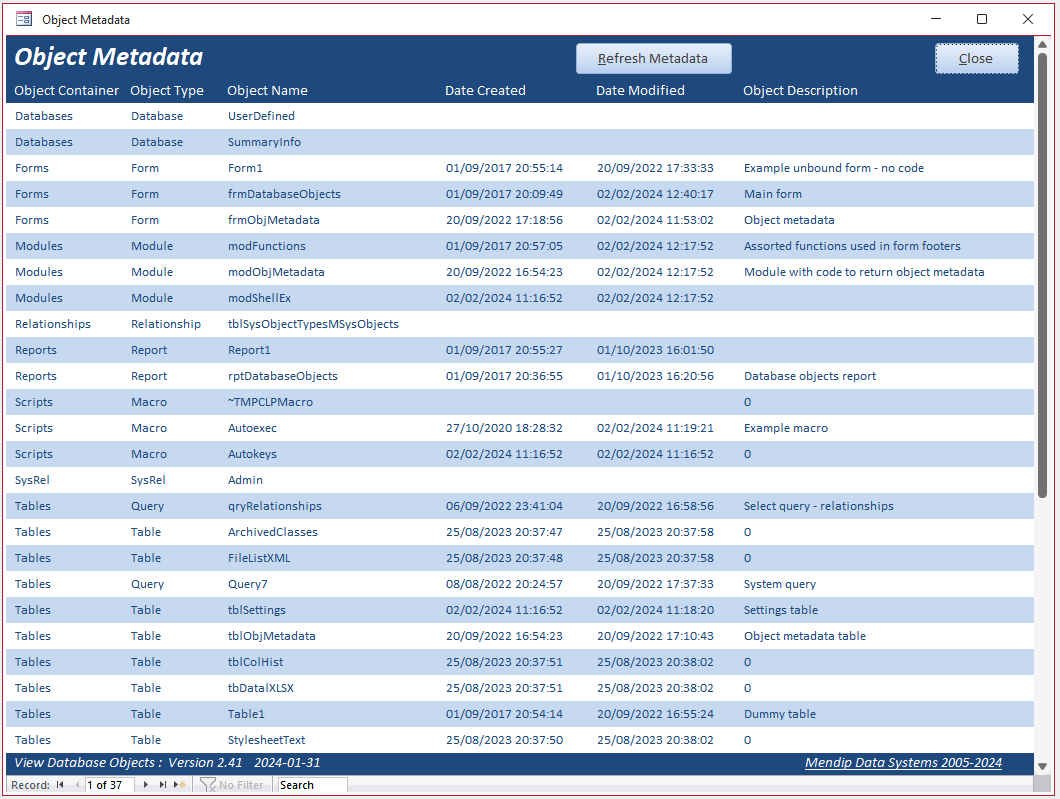This screenshot has height=799, width=1060.
Task: Select the qryRelationships query name
Action: tap(274, 506)
